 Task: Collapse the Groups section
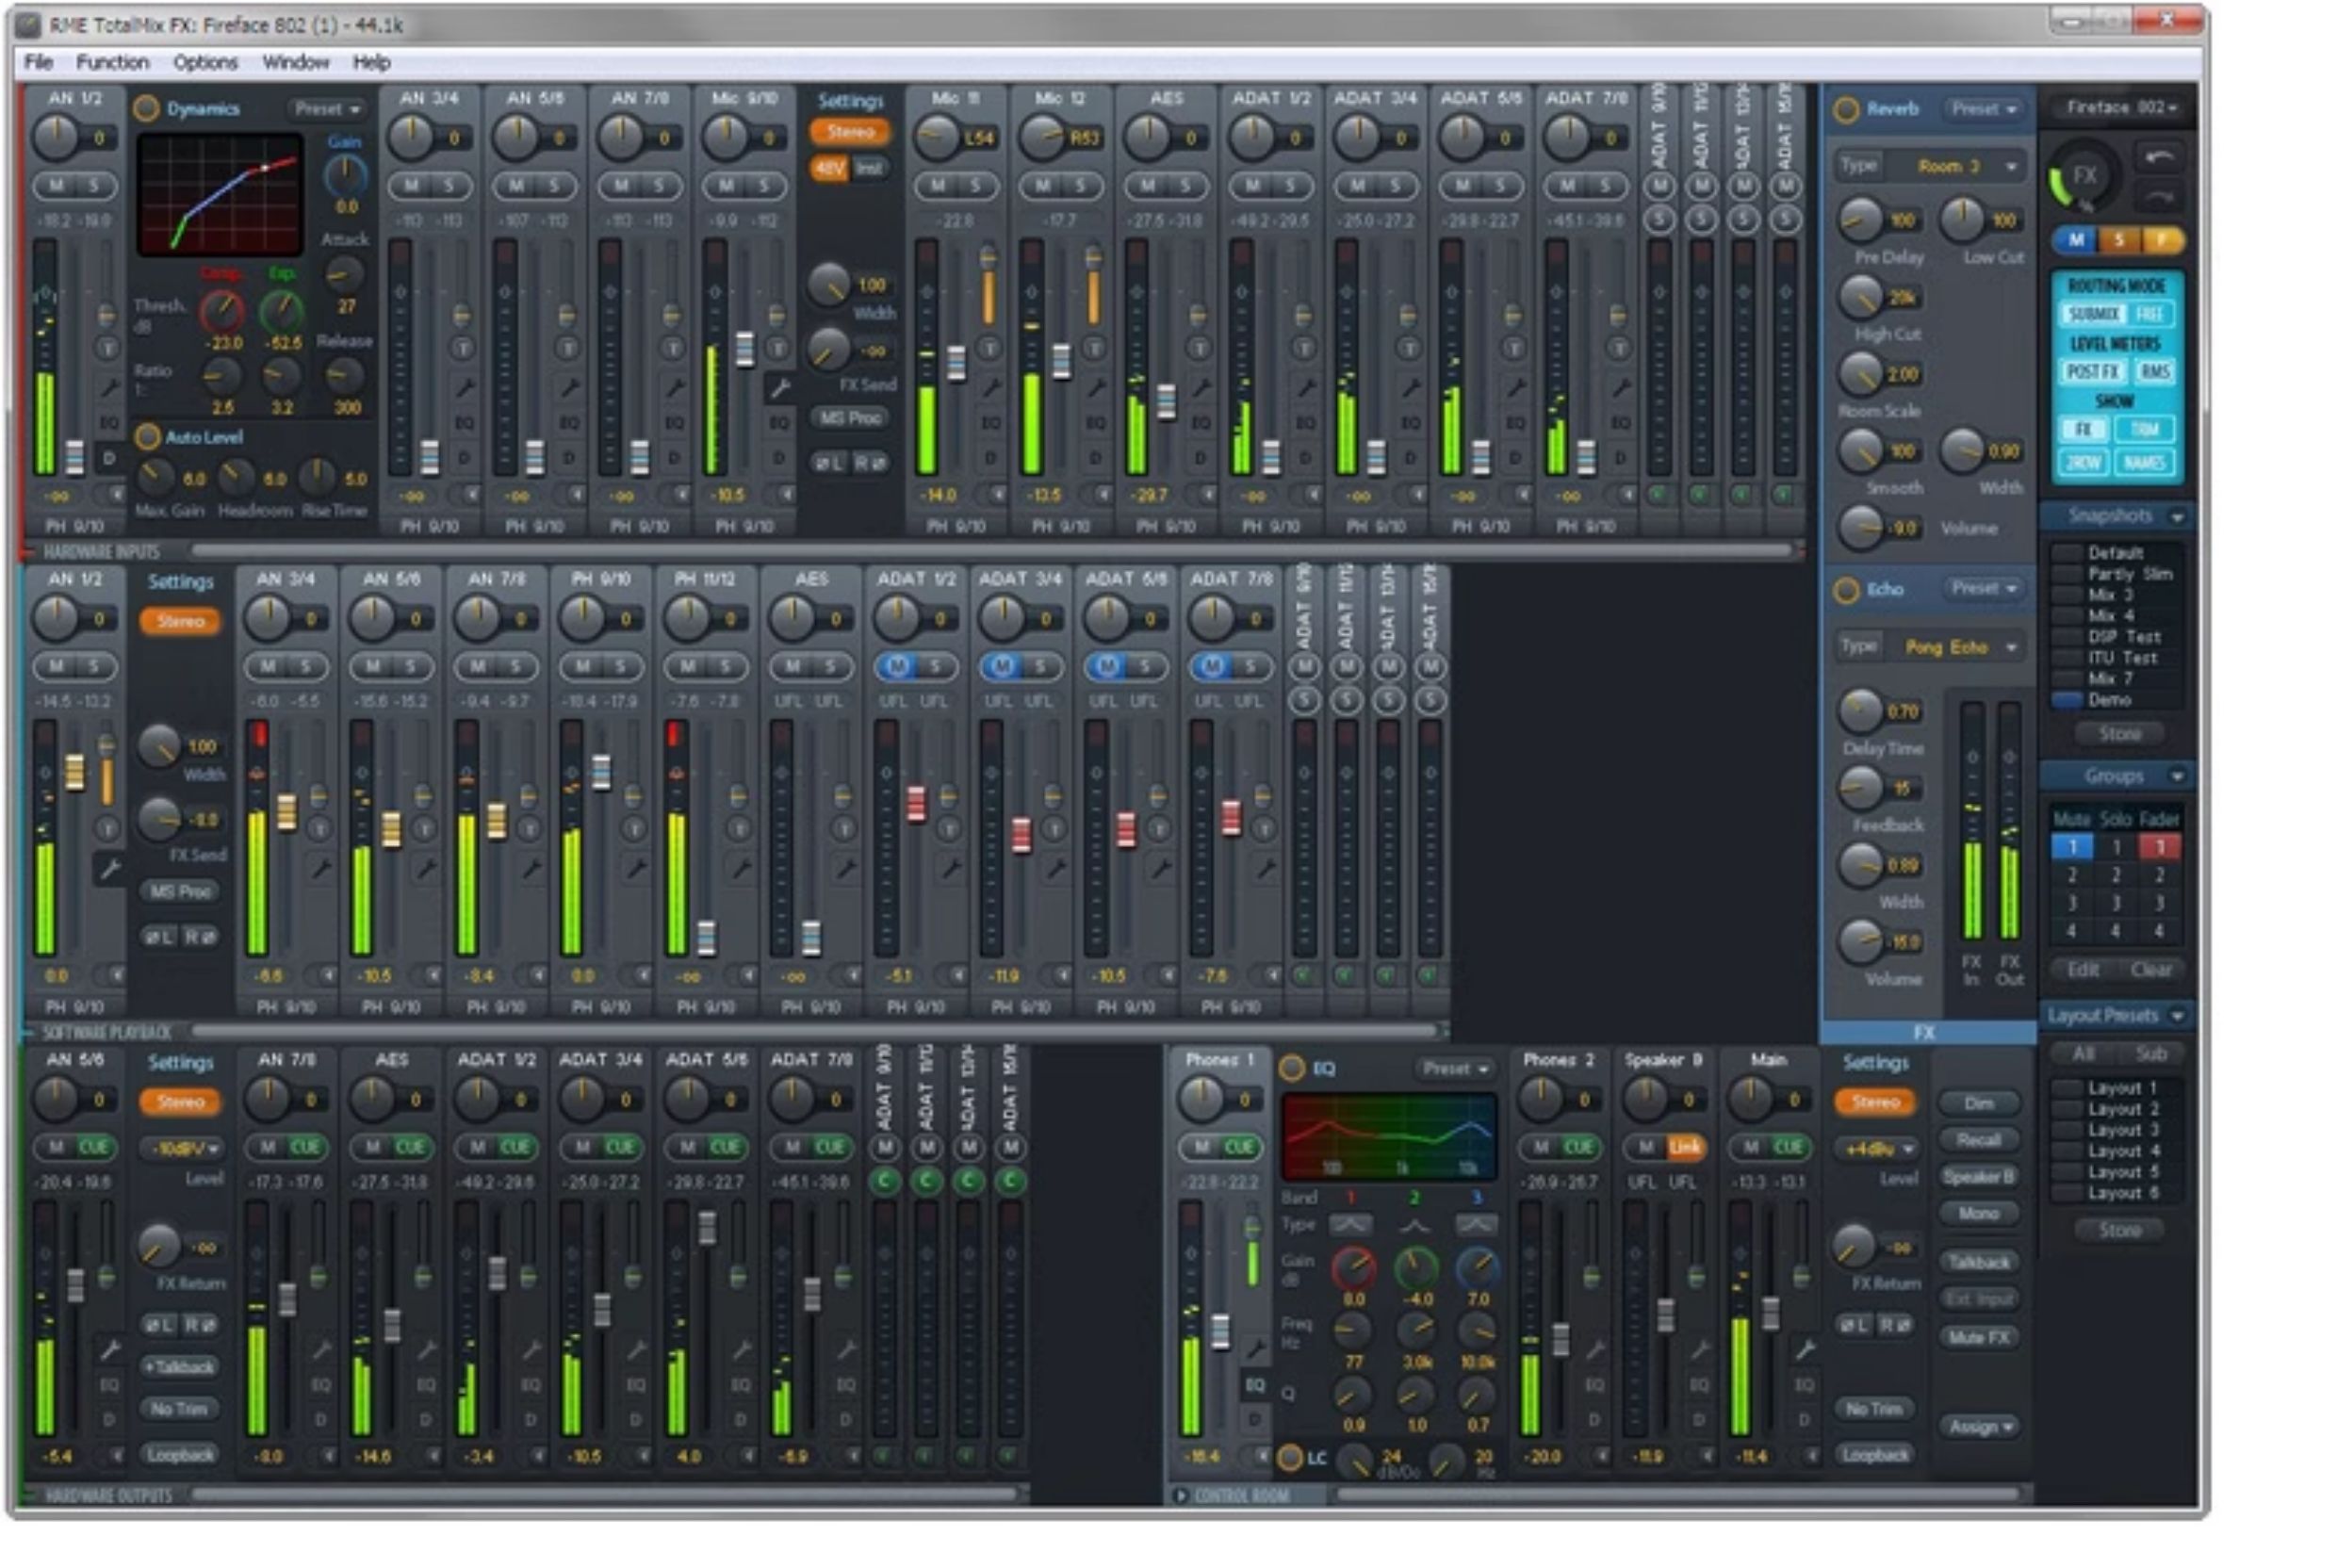tap(2177, 776)
